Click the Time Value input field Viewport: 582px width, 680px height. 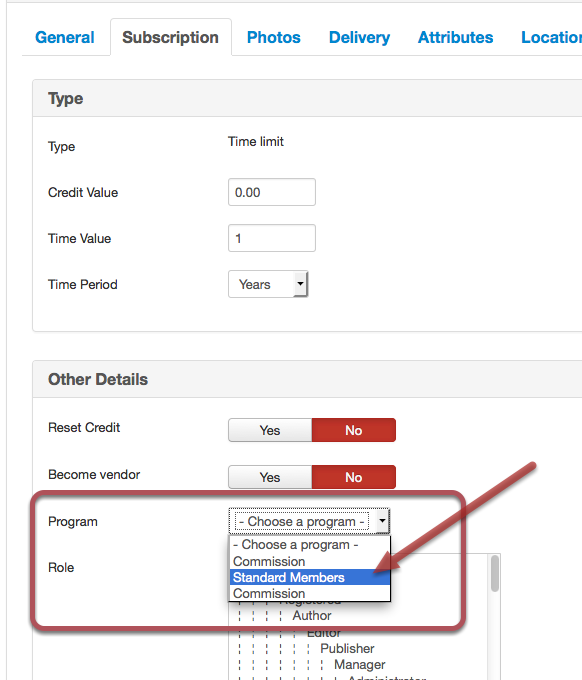coord(272,238)
